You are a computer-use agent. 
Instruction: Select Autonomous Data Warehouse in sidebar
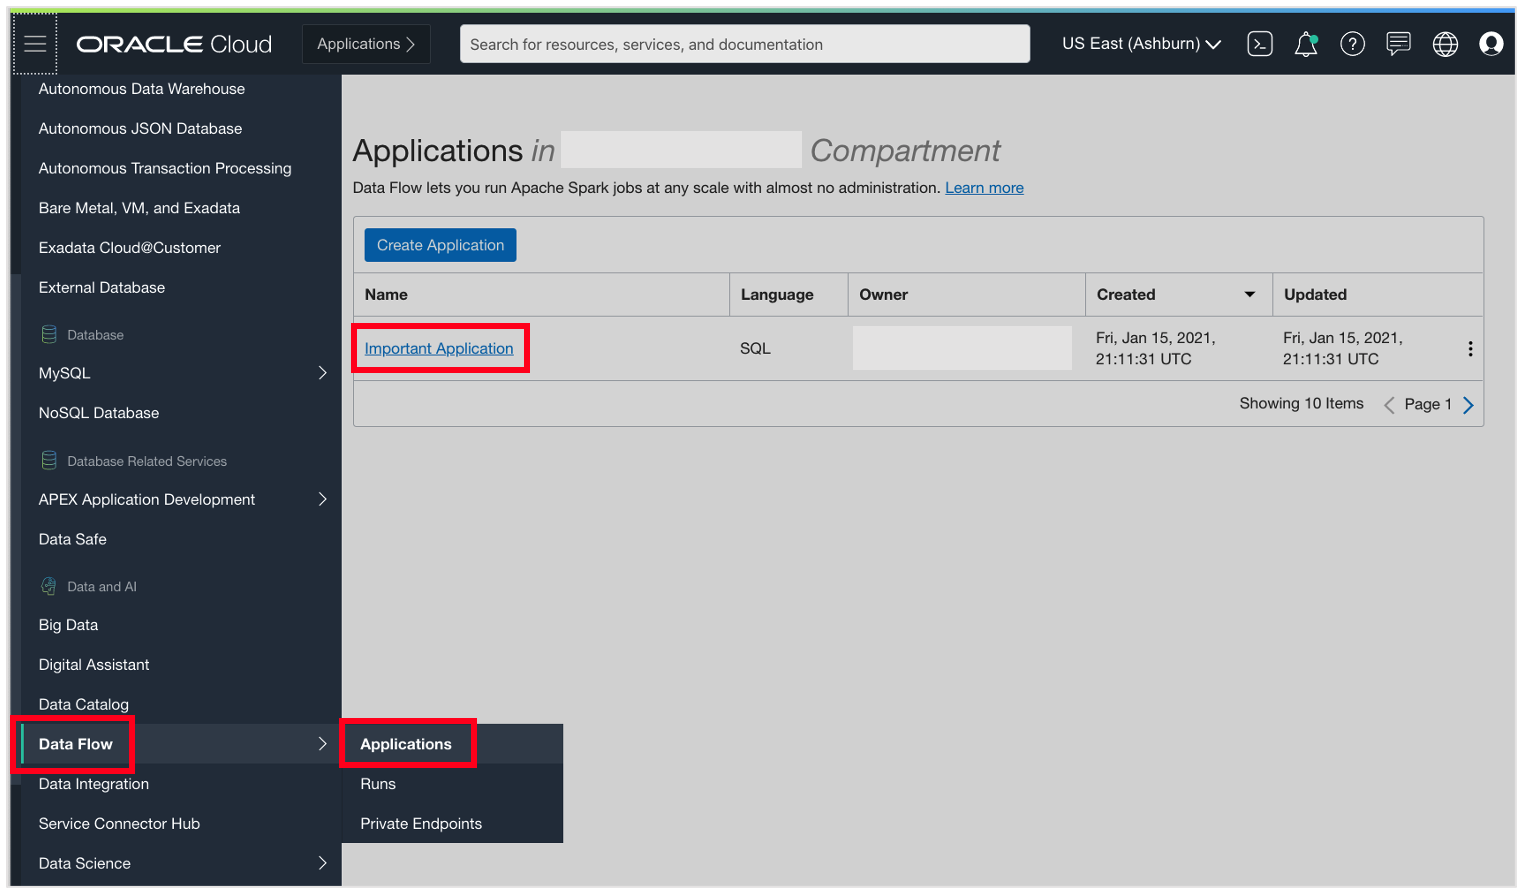[x=142, y=89]
